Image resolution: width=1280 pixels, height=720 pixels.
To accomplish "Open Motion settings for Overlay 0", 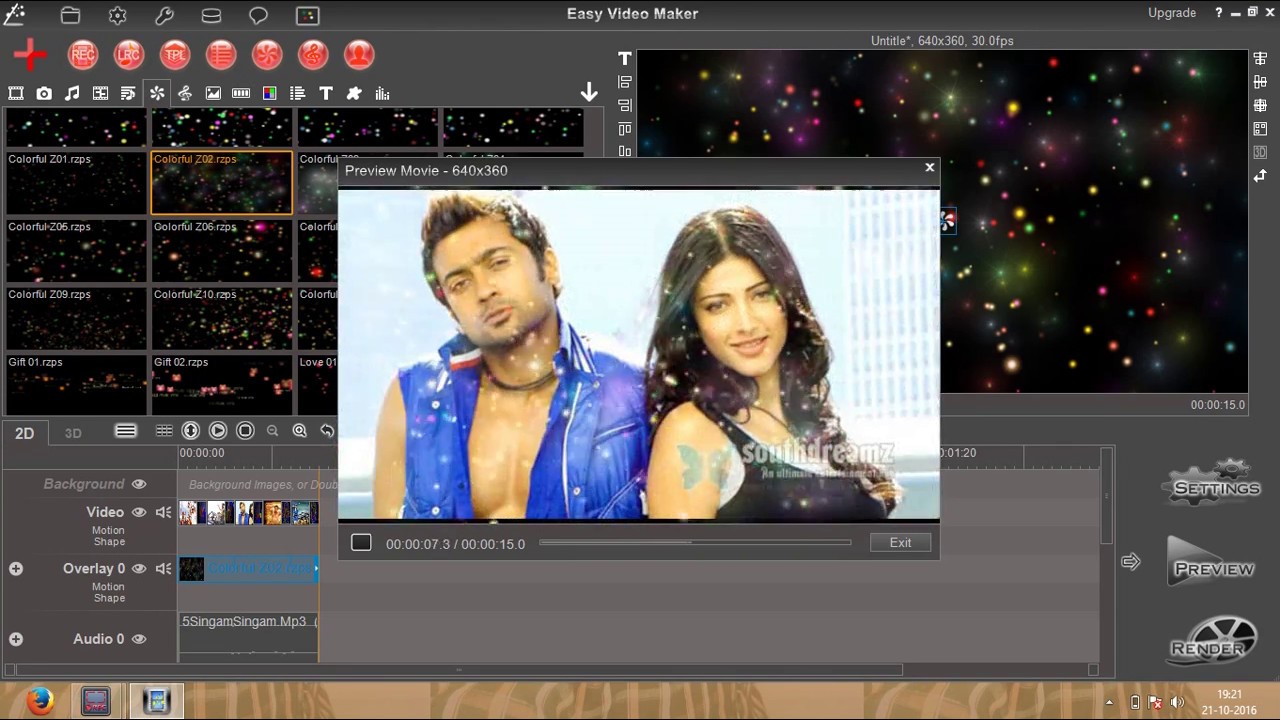I will coord(109,586).
